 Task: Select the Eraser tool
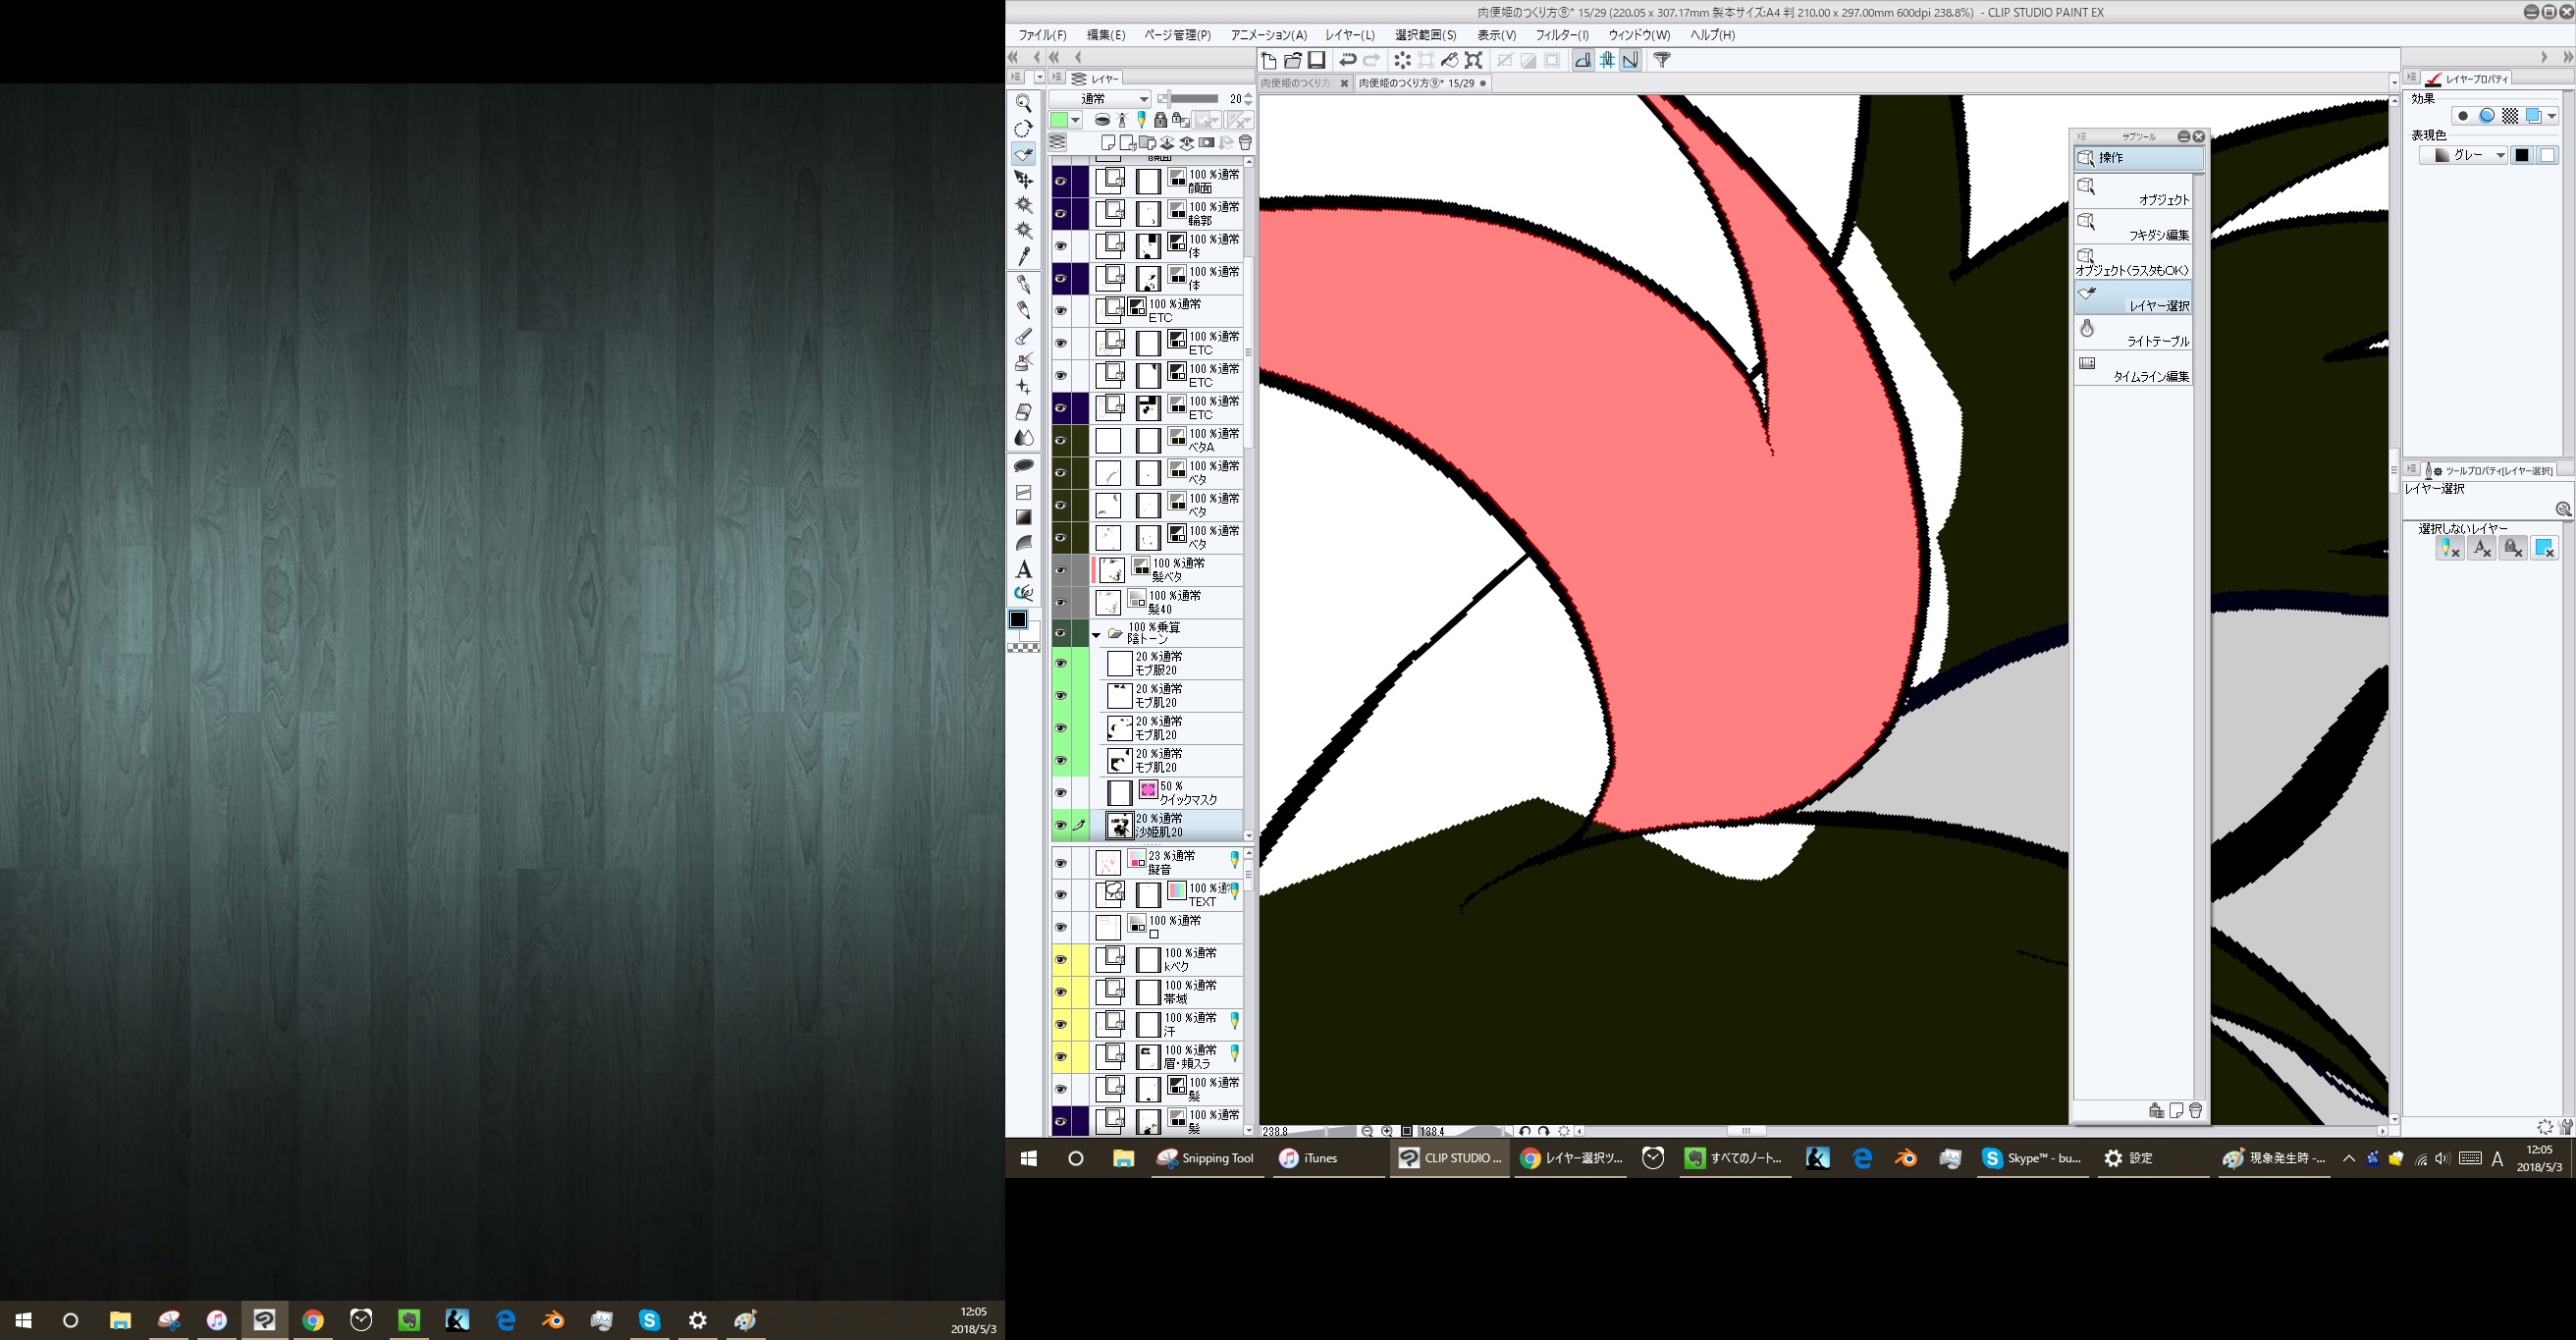click(x=1023, y=412)
